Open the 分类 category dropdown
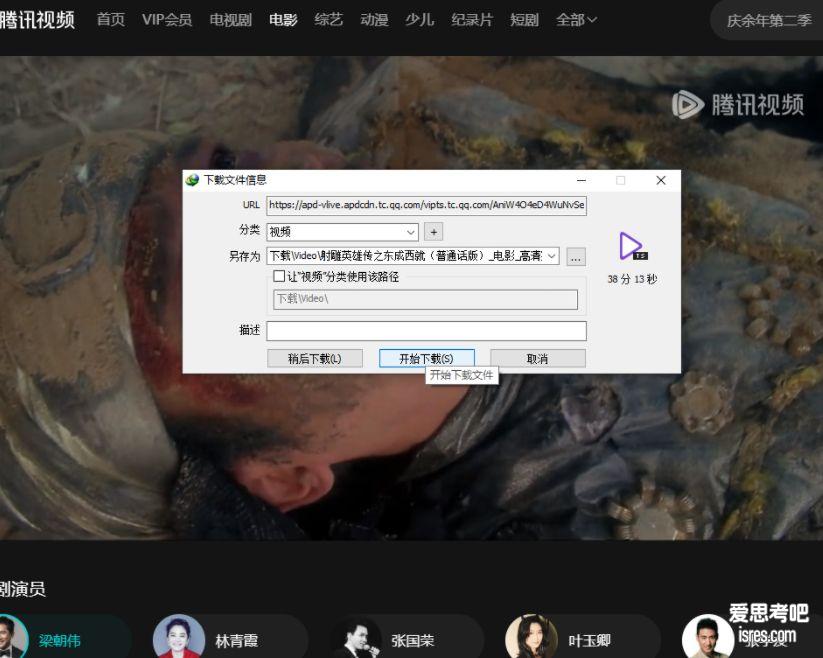823x658 pixels. coord(342,231)
